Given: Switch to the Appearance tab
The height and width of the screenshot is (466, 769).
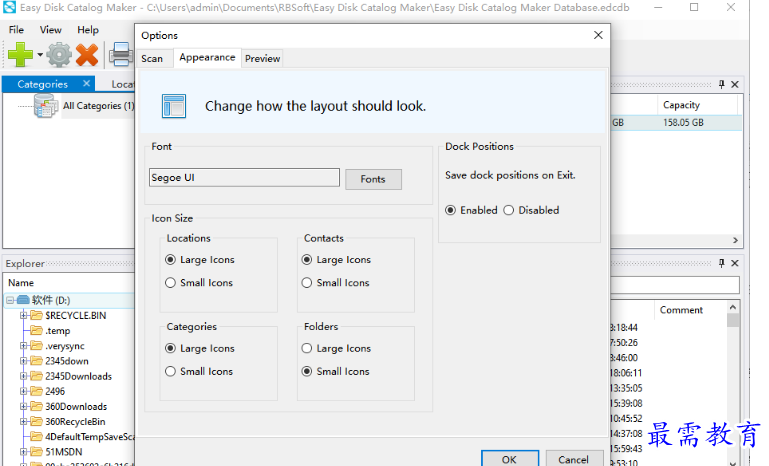Looking at the screenshot, I should click(x=207, y=57).
